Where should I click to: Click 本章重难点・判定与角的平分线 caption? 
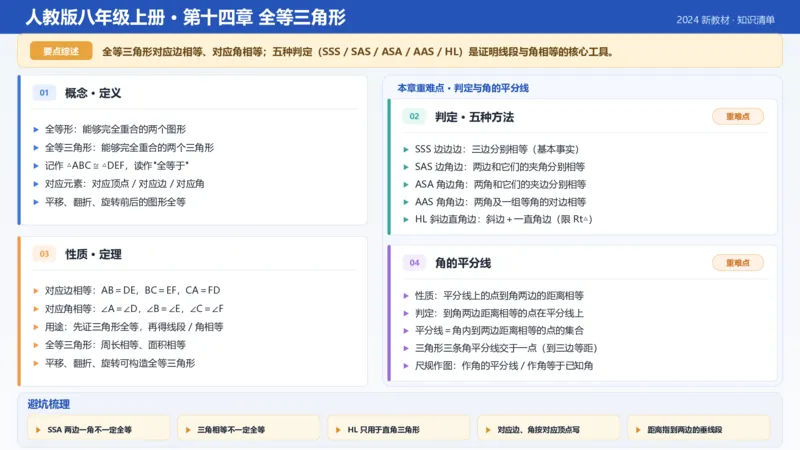click(463, 88)
